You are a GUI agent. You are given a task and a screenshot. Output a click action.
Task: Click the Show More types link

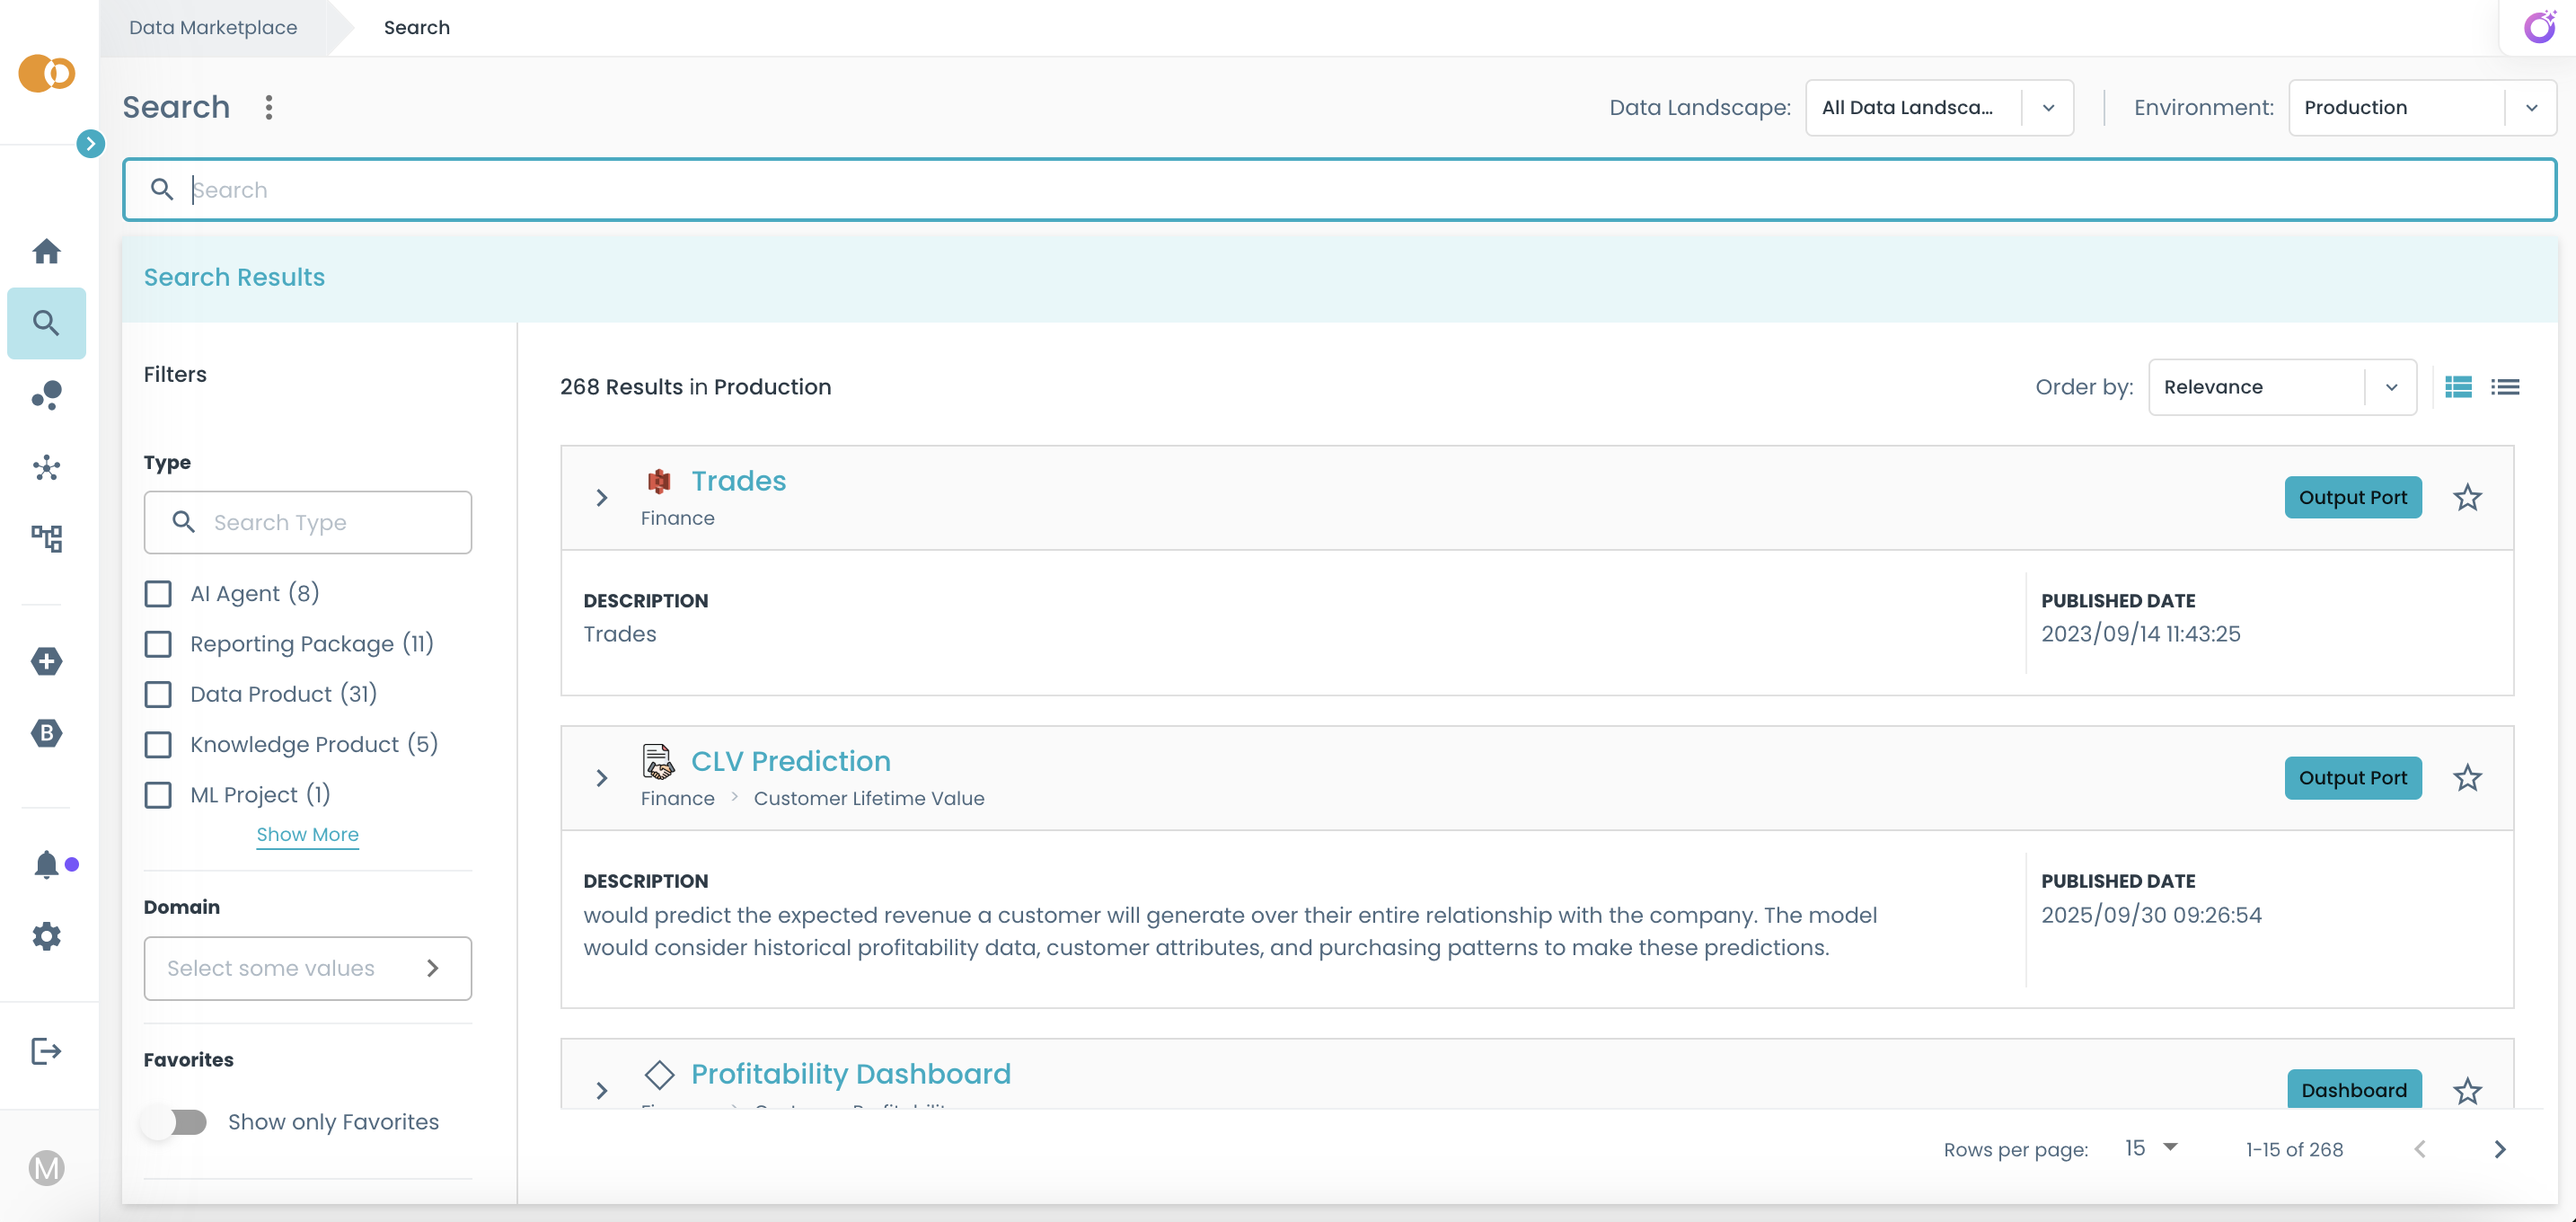pos(307,834)
